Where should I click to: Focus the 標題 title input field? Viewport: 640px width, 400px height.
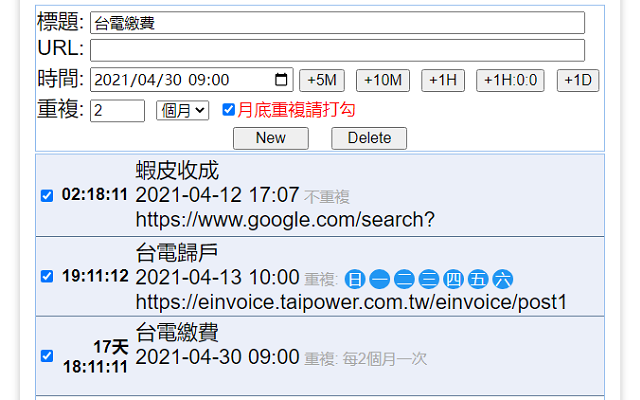point(338,23)
